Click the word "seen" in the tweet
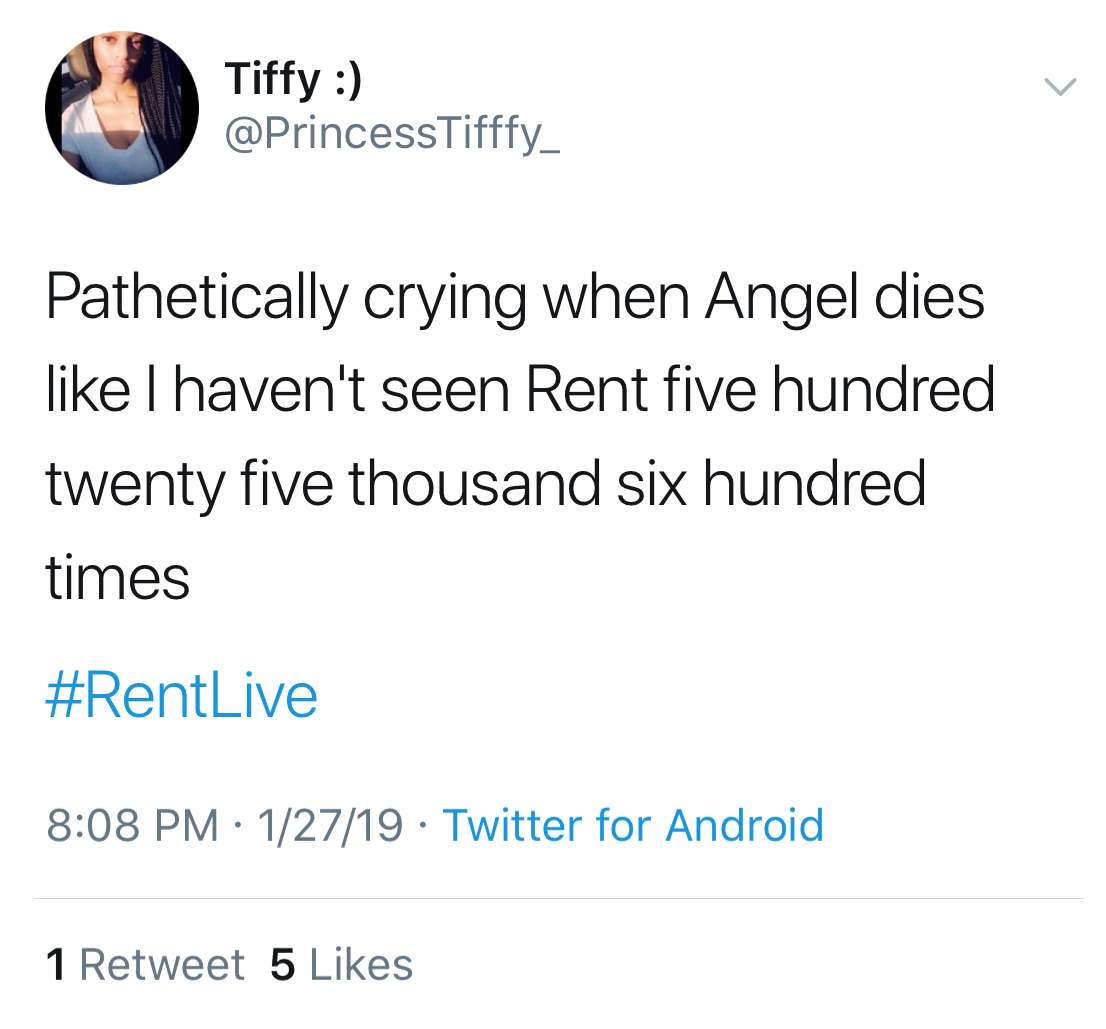Screen dimensions: 1106x1029 (451, 390)
